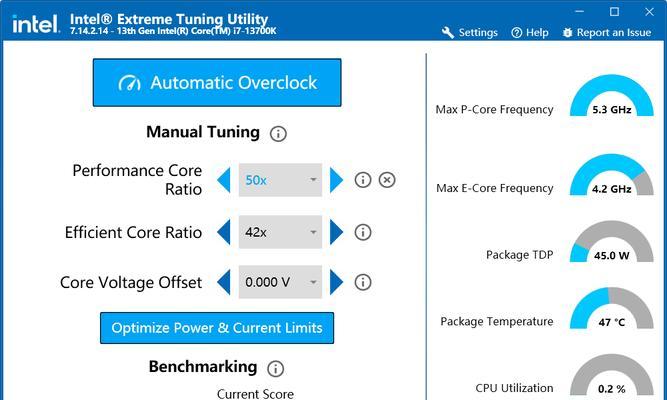The width and height of the screenshot is (667, 400).
Task: Open the Core Voltage Offset 0.000 V dropdown
Action: pos(280,282)
